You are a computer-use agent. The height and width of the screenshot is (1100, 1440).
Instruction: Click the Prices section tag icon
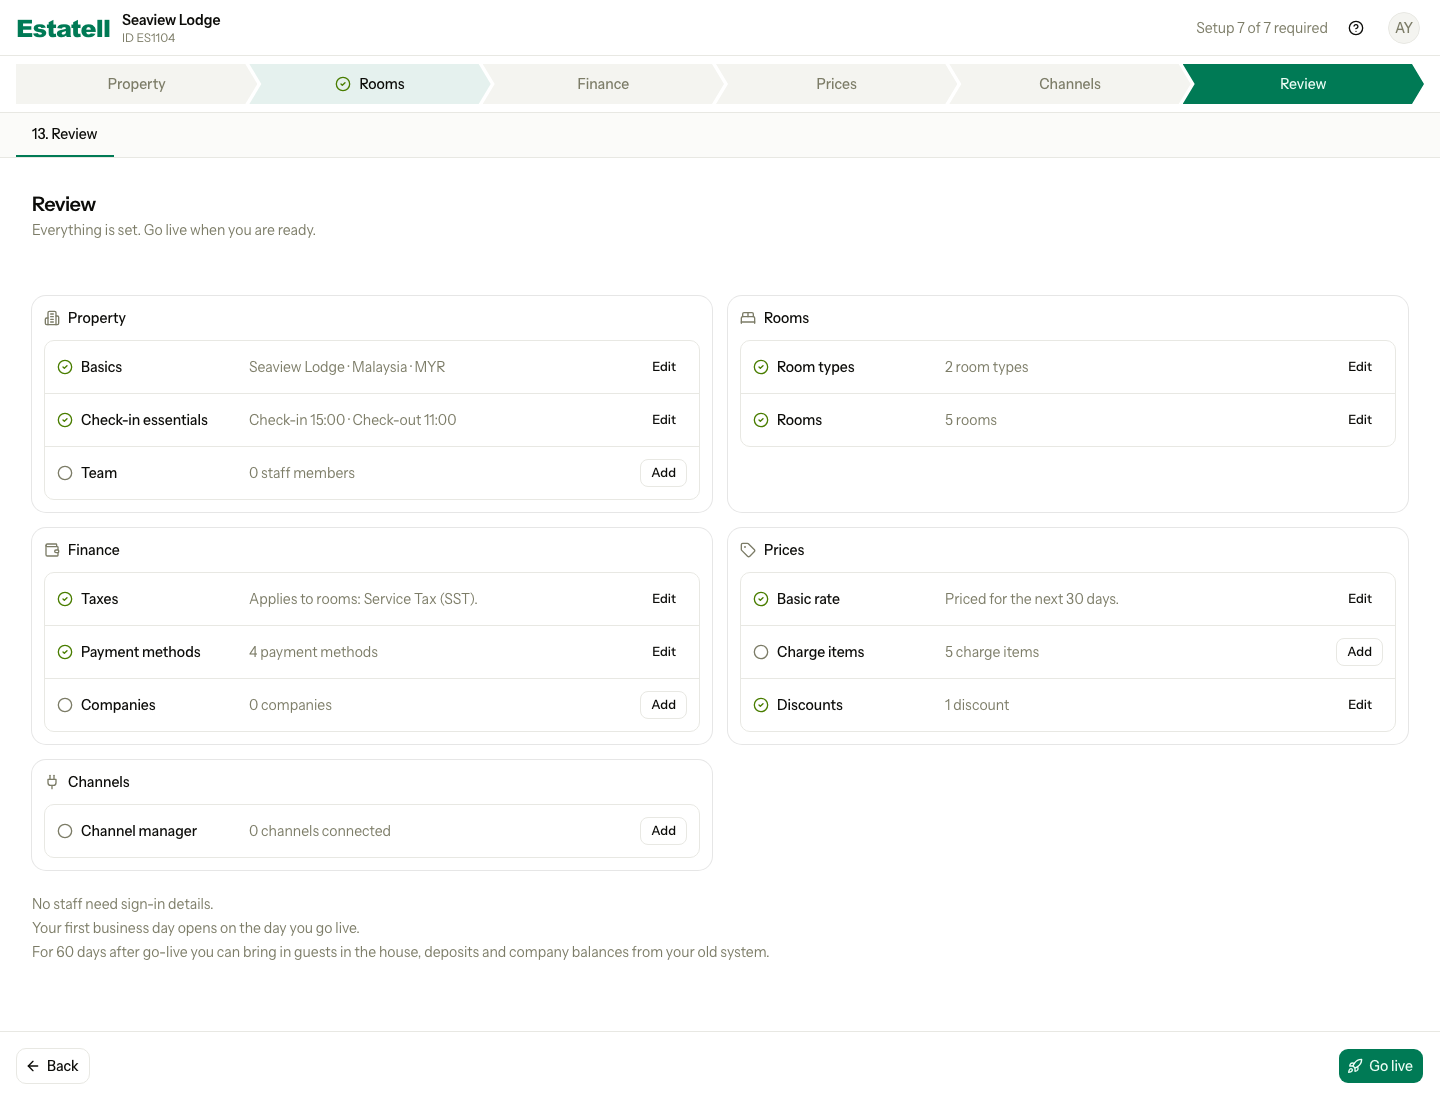tap(748, 550)
